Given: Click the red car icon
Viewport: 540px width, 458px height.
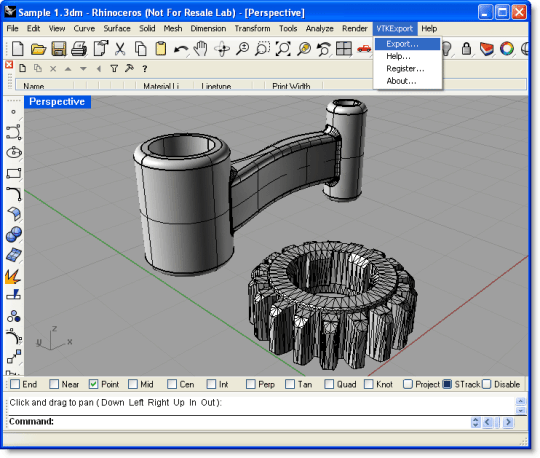Looking at the screenshot, I should pos(364,49).
